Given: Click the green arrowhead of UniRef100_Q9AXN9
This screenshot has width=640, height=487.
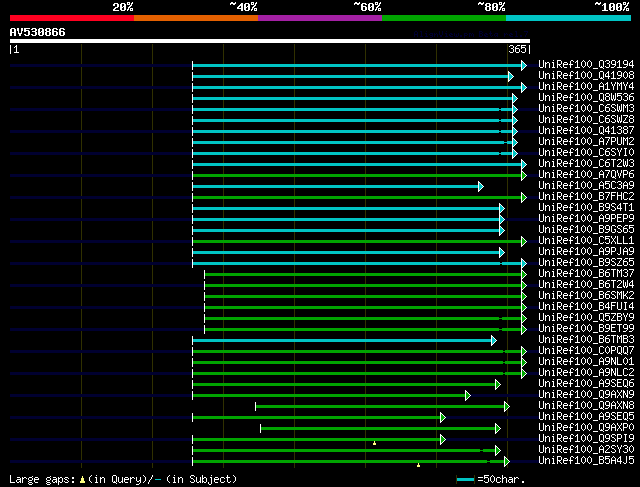Looking at the screenshot, I should 468,396.
